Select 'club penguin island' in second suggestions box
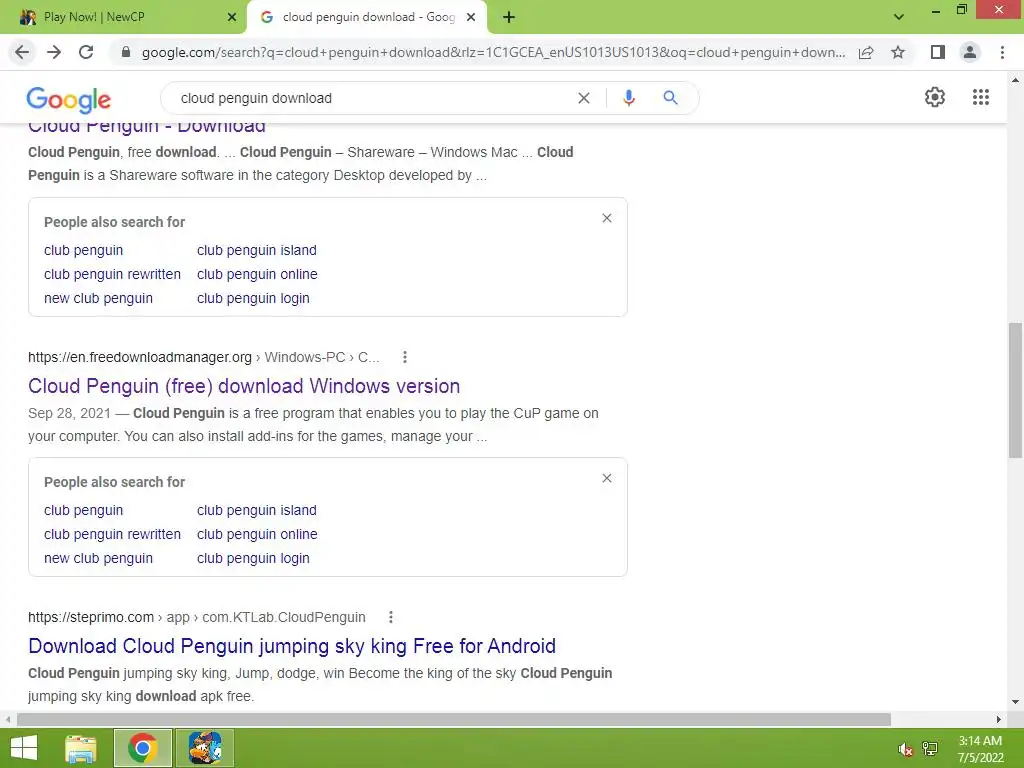This screenshot has height=768, width=1024. [257, 510]
